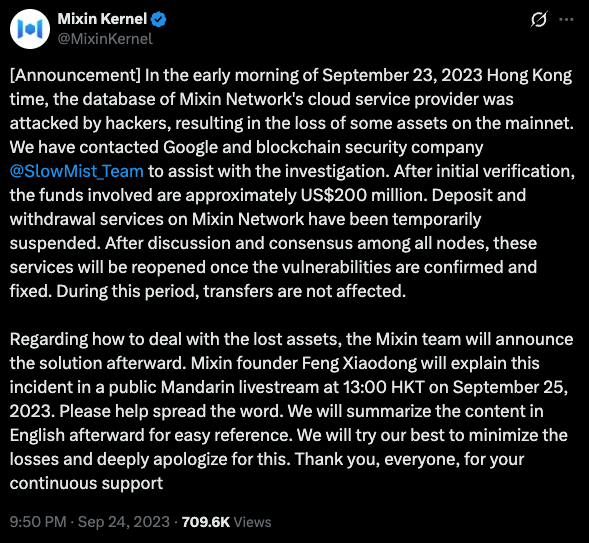The height and width of the screenshot is (543, 589).
Task: Open the Grok slashed-circle icon
Action: 539,19
